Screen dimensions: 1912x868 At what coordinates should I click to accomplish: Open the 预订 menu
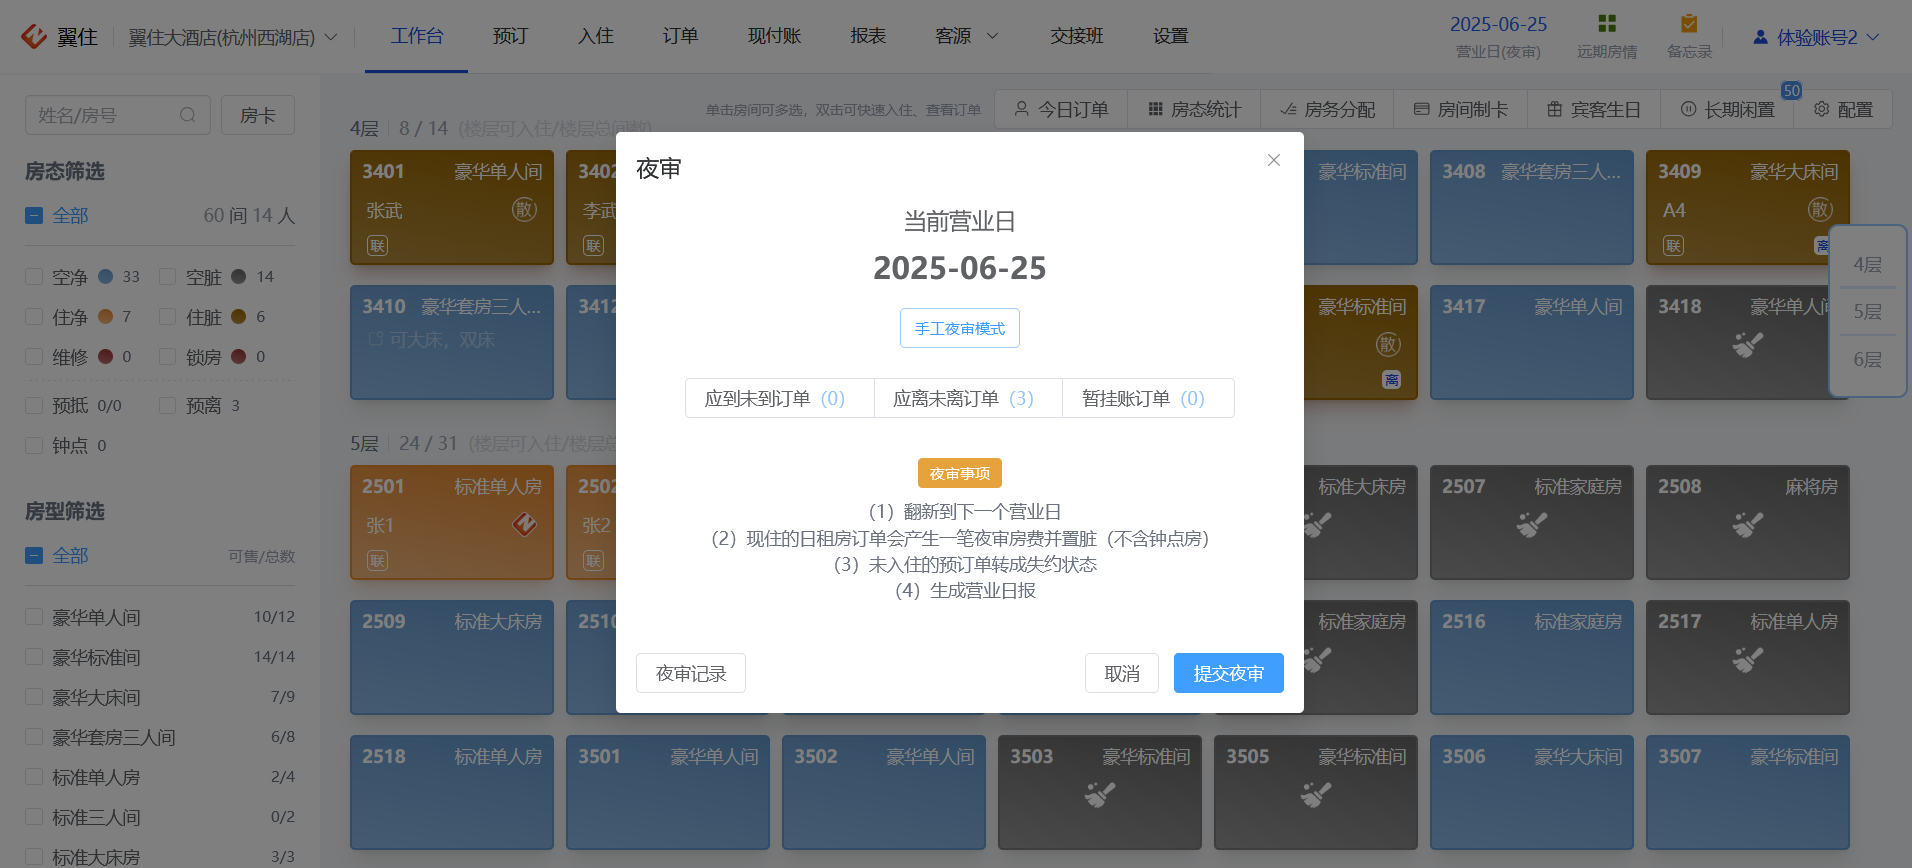tap(510, 36)
